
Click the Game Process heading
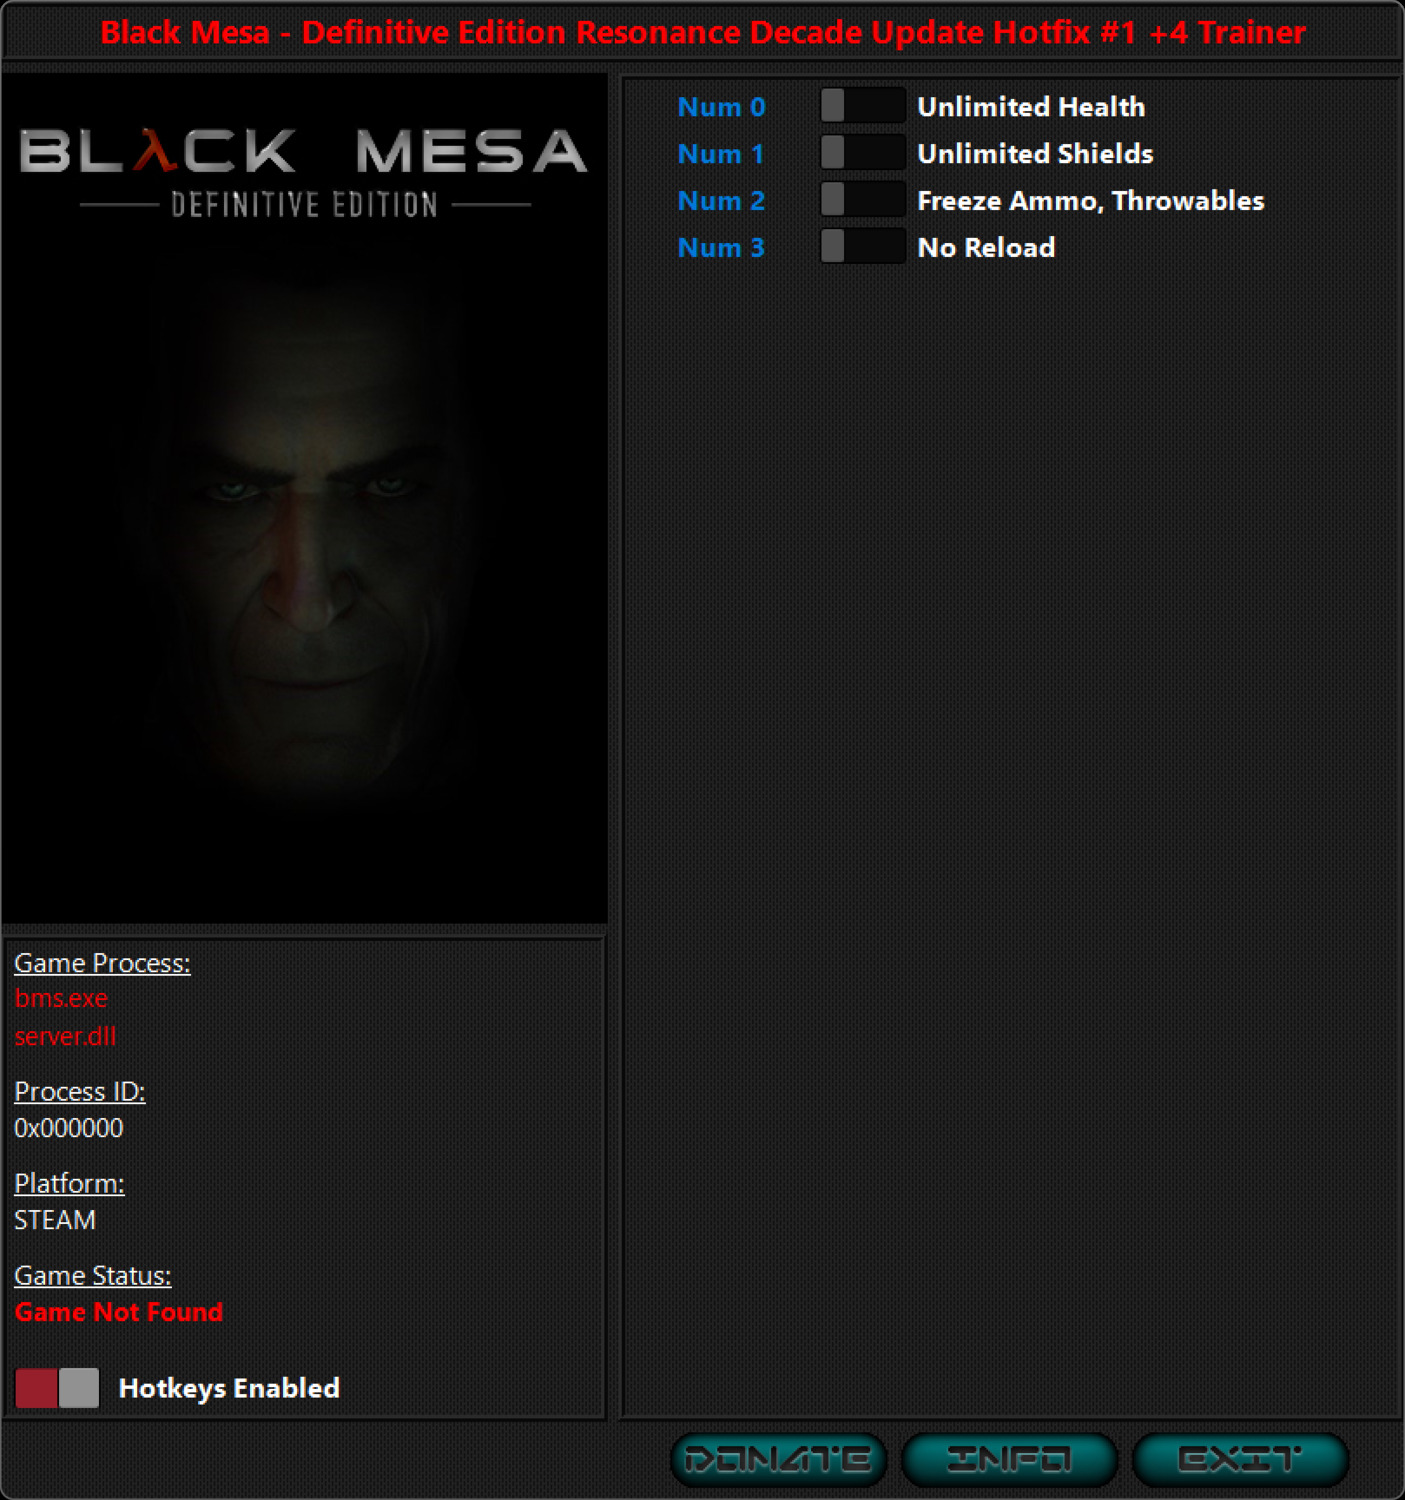click(102, 963)
